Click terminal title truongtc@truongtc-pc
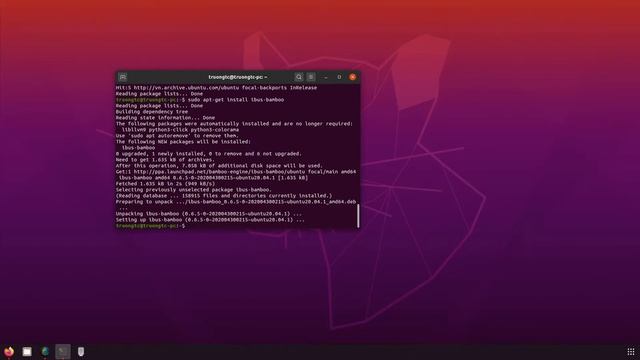 click(x=238, y=77)
